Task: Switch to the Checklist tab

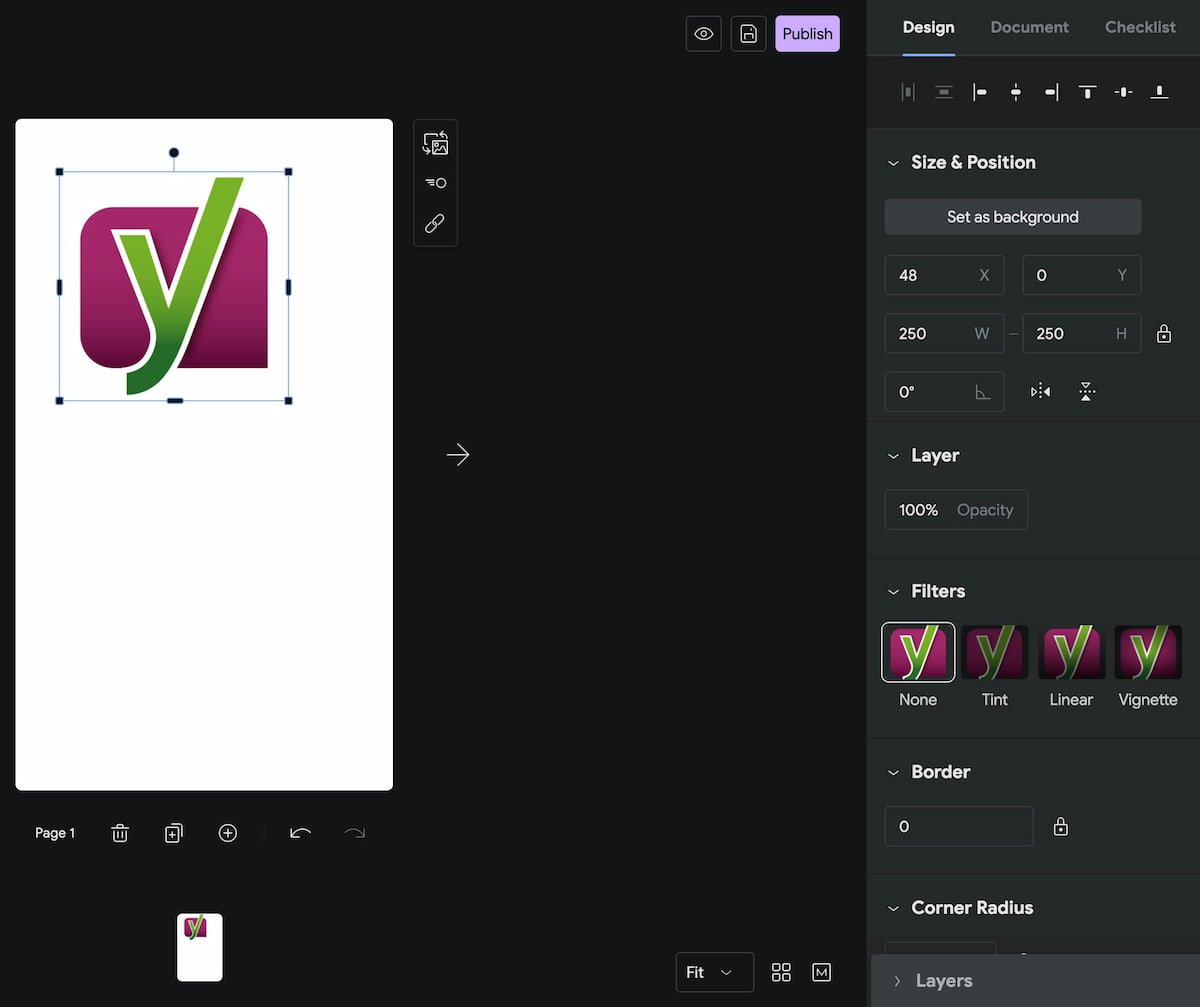Action: (x=1140, y=27)
